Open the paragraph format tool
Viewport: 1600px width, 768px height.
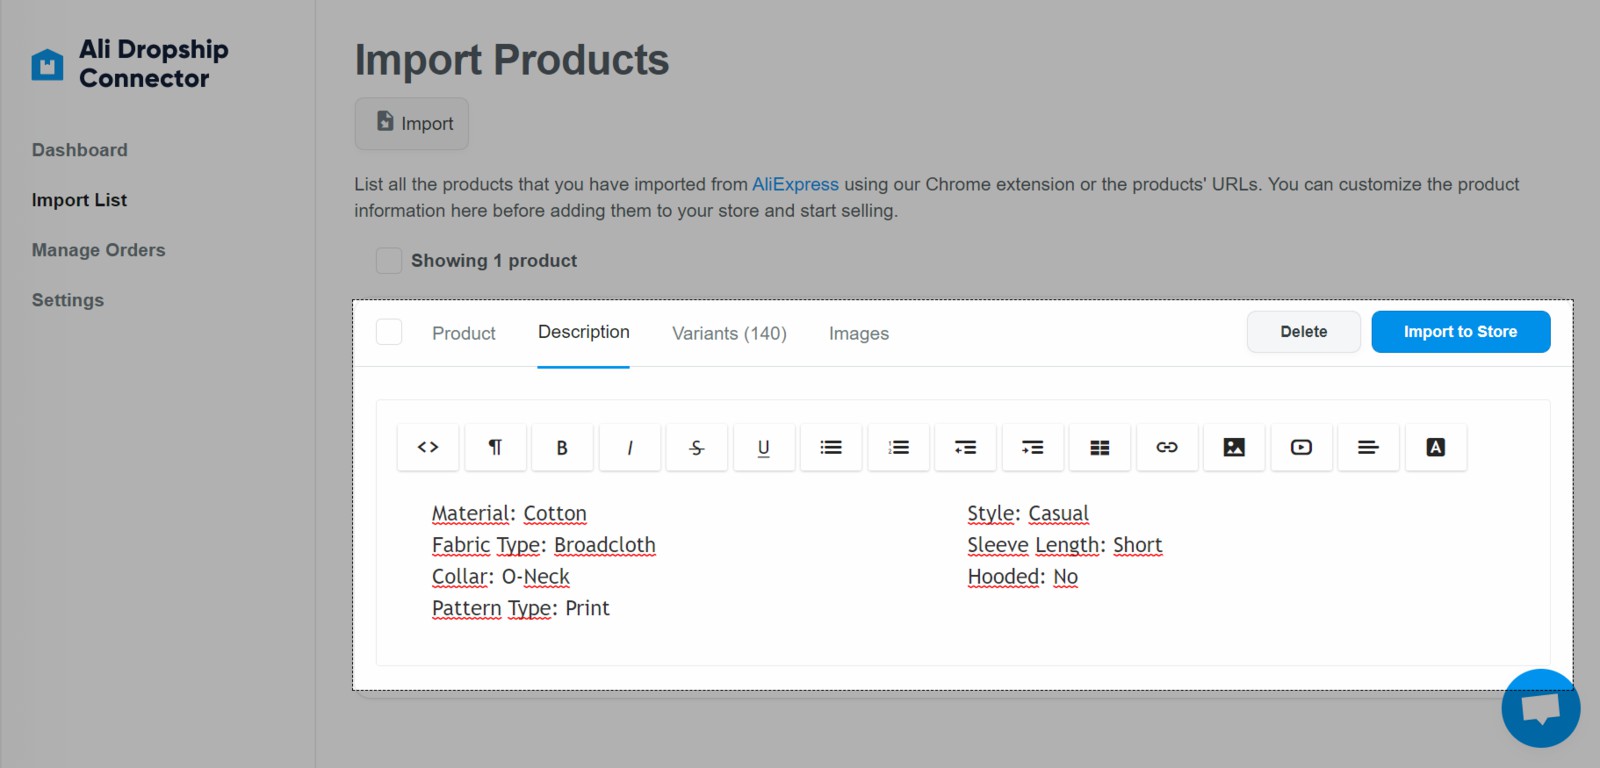click(495, 447)
